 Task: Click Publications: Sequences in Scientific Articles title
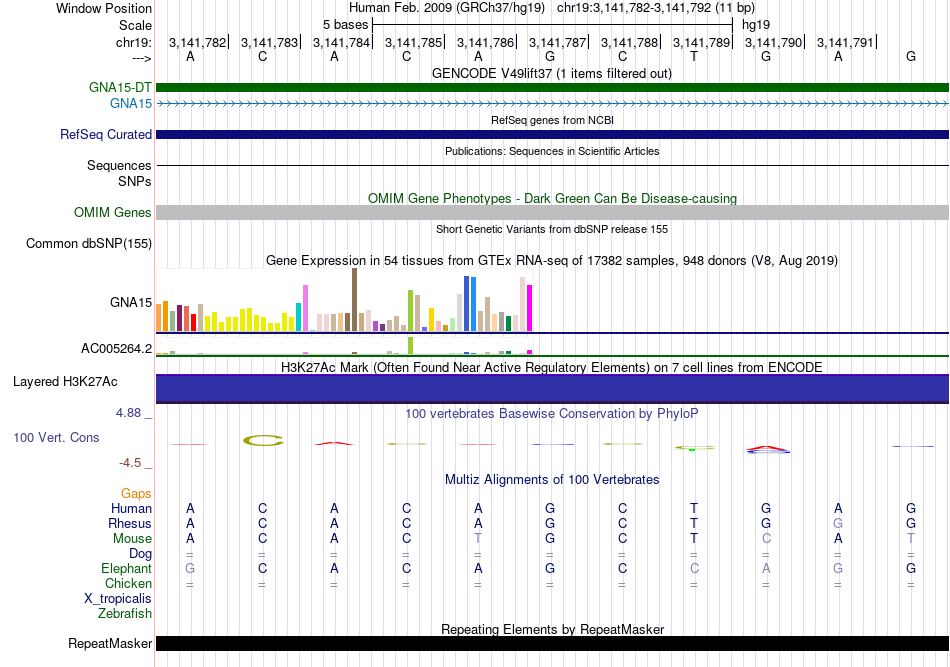click(x=552, y=151)
